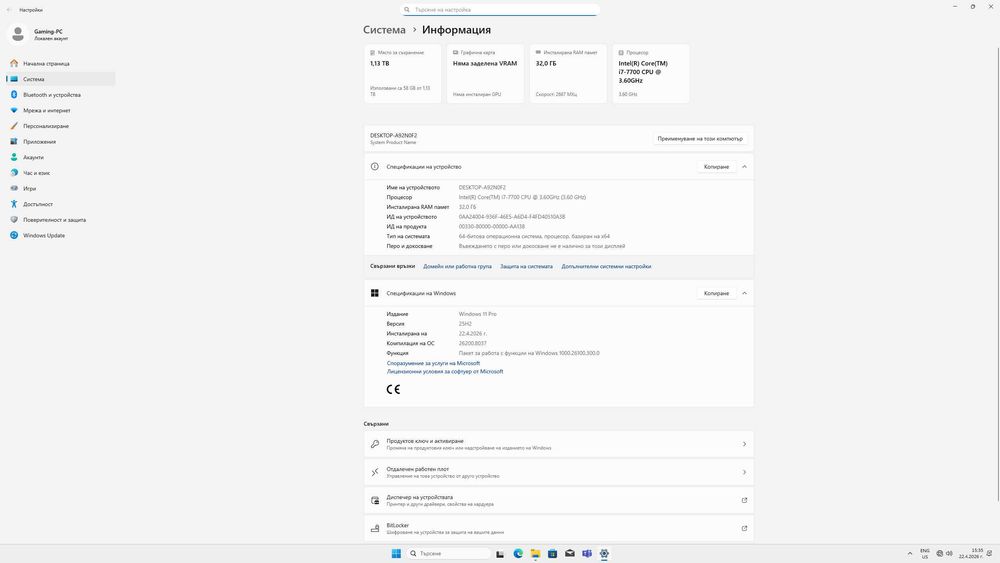Open the processor card i7-7700 CPU
The width and height of the screenshot is (1000, 563).
pos(651,73)
